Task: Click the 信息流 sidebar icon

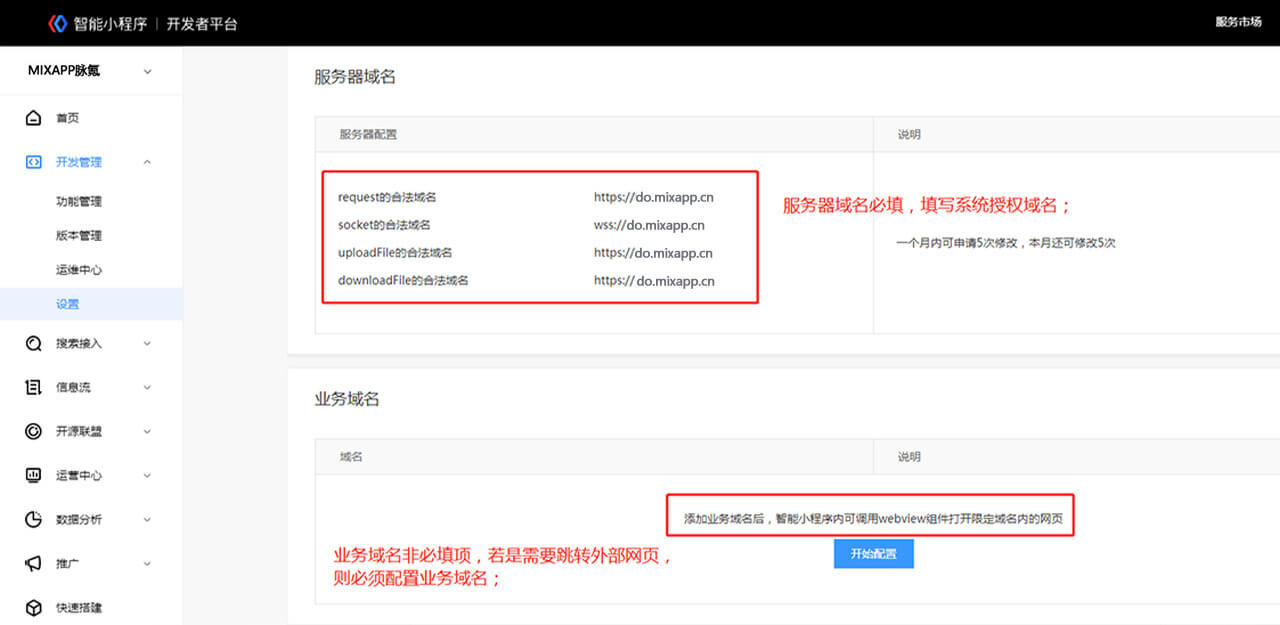Action: click(33, 387)
